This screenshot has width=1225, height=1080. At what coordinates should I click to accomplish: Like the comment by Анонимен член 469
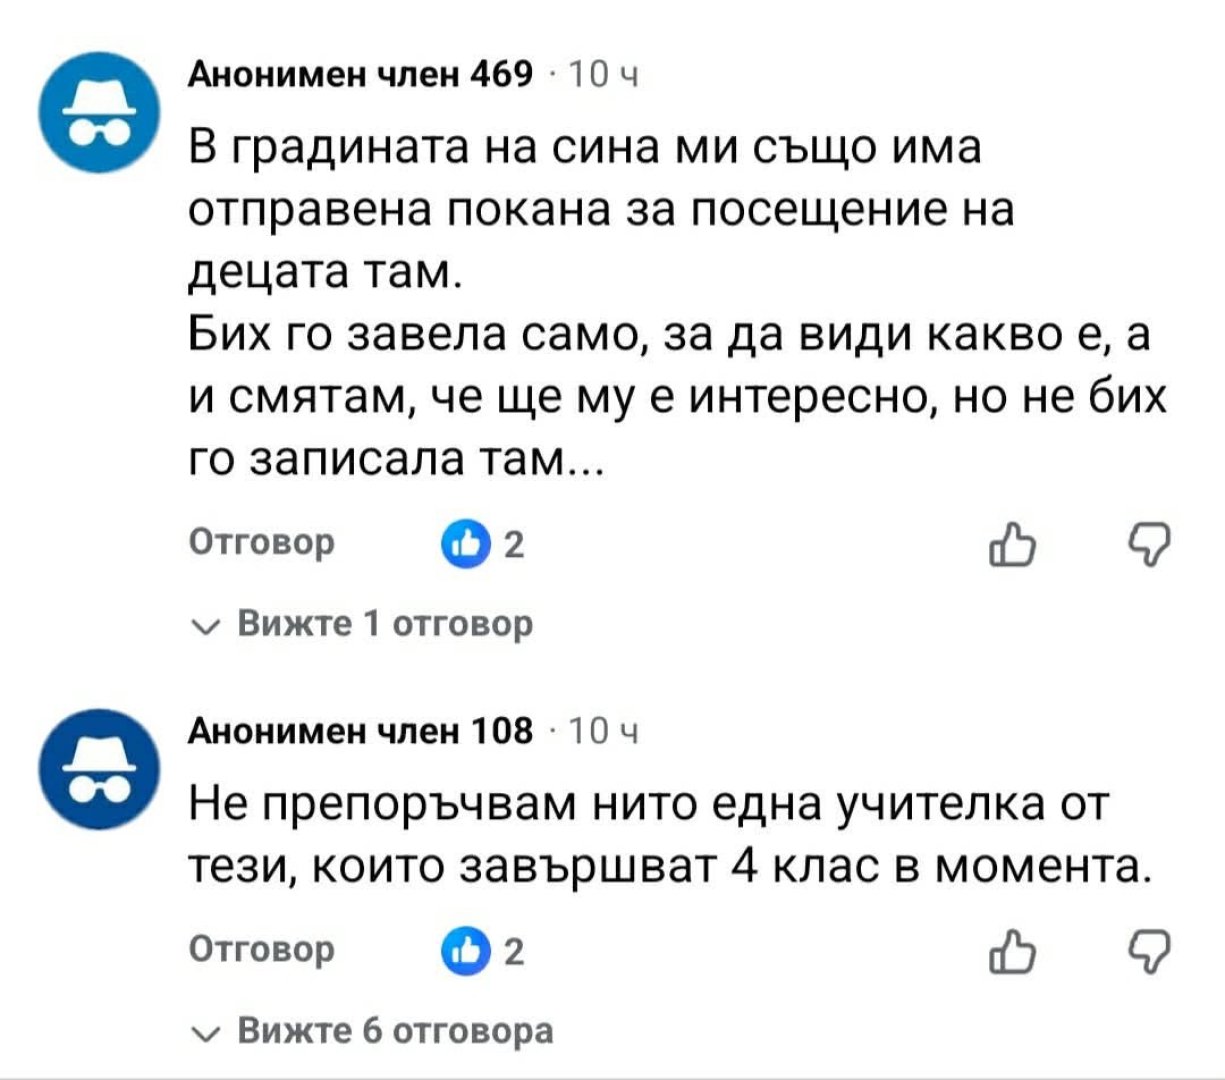pos(1011,546)
